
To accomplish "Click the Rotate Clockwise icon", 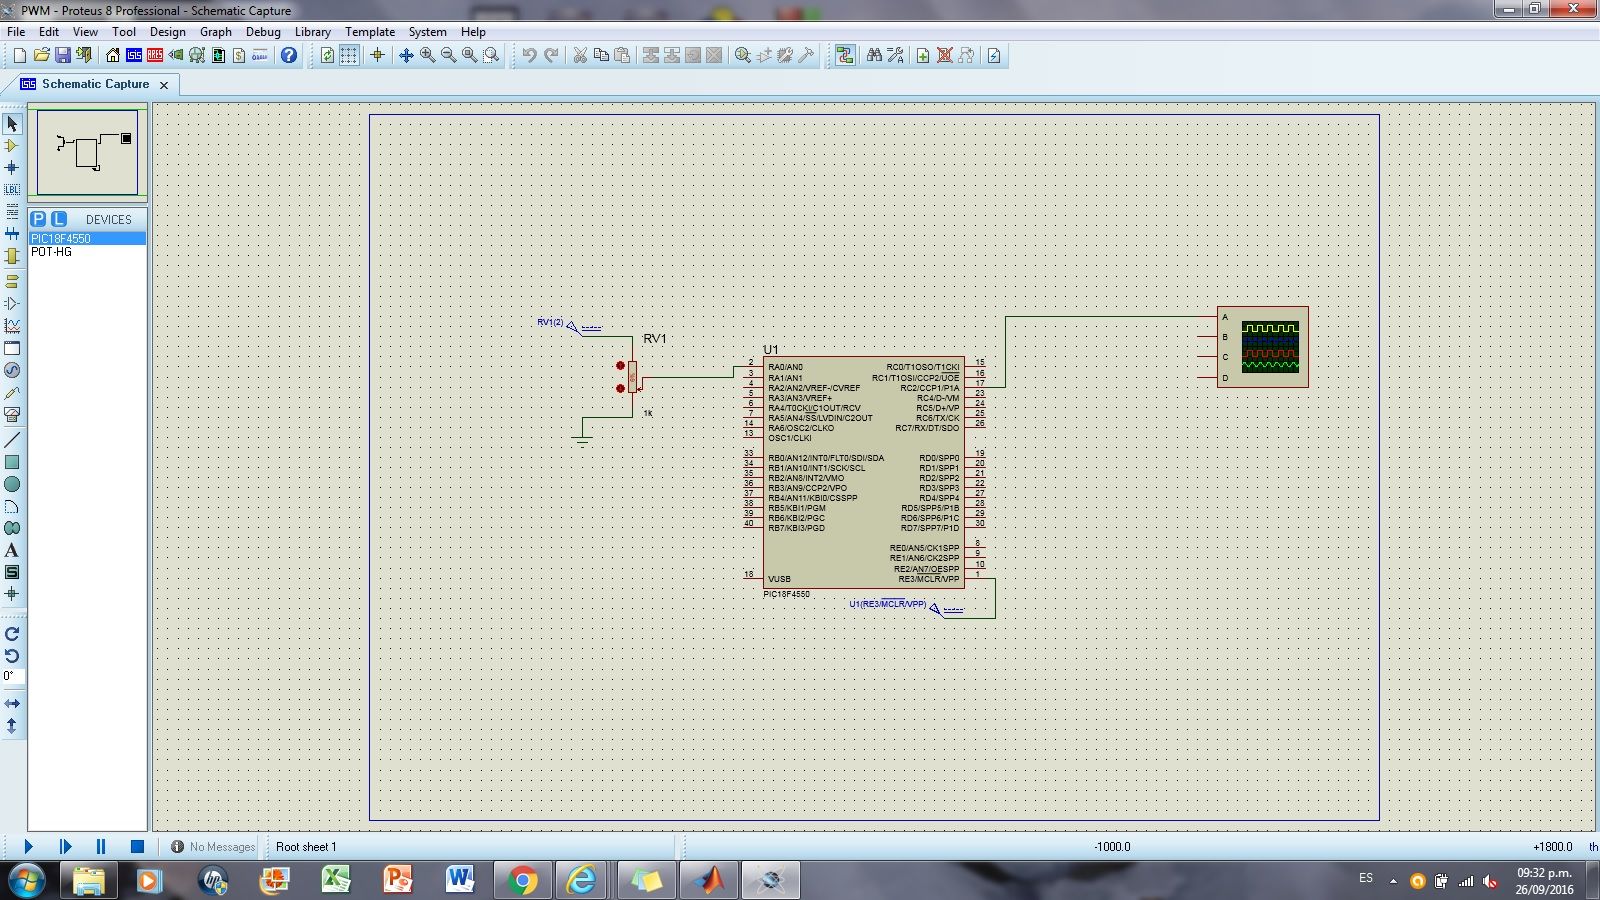I will pyautogui.click(x=12, y=634).
